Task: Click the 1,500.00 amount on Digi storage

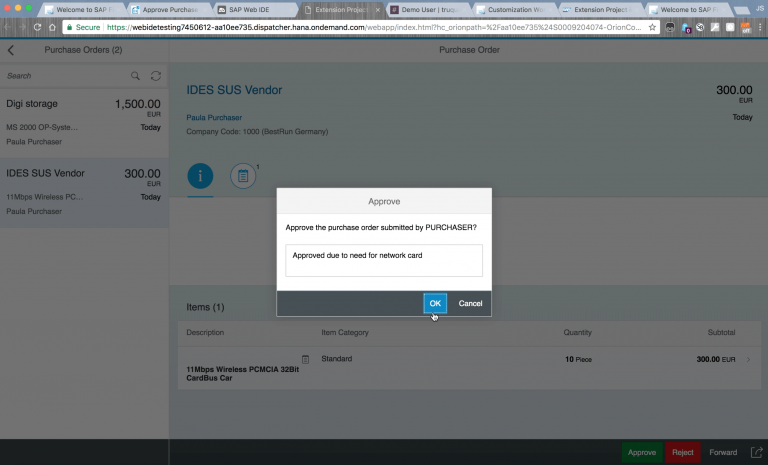Action: pos(138,104)
